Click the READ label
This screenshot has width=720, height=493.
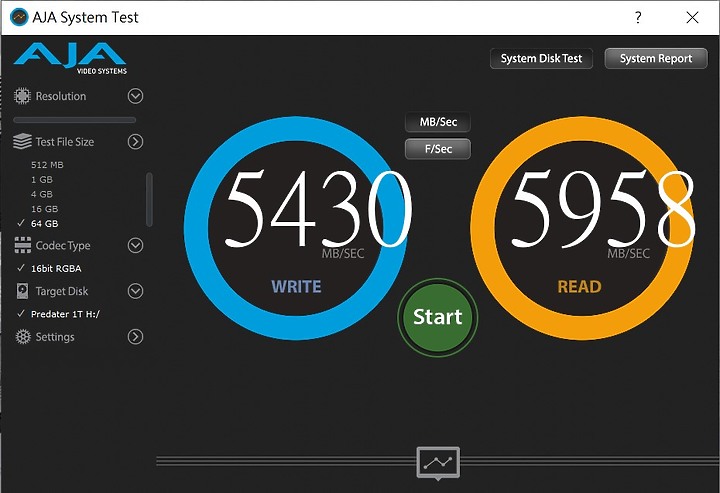(x=579, y=286)
